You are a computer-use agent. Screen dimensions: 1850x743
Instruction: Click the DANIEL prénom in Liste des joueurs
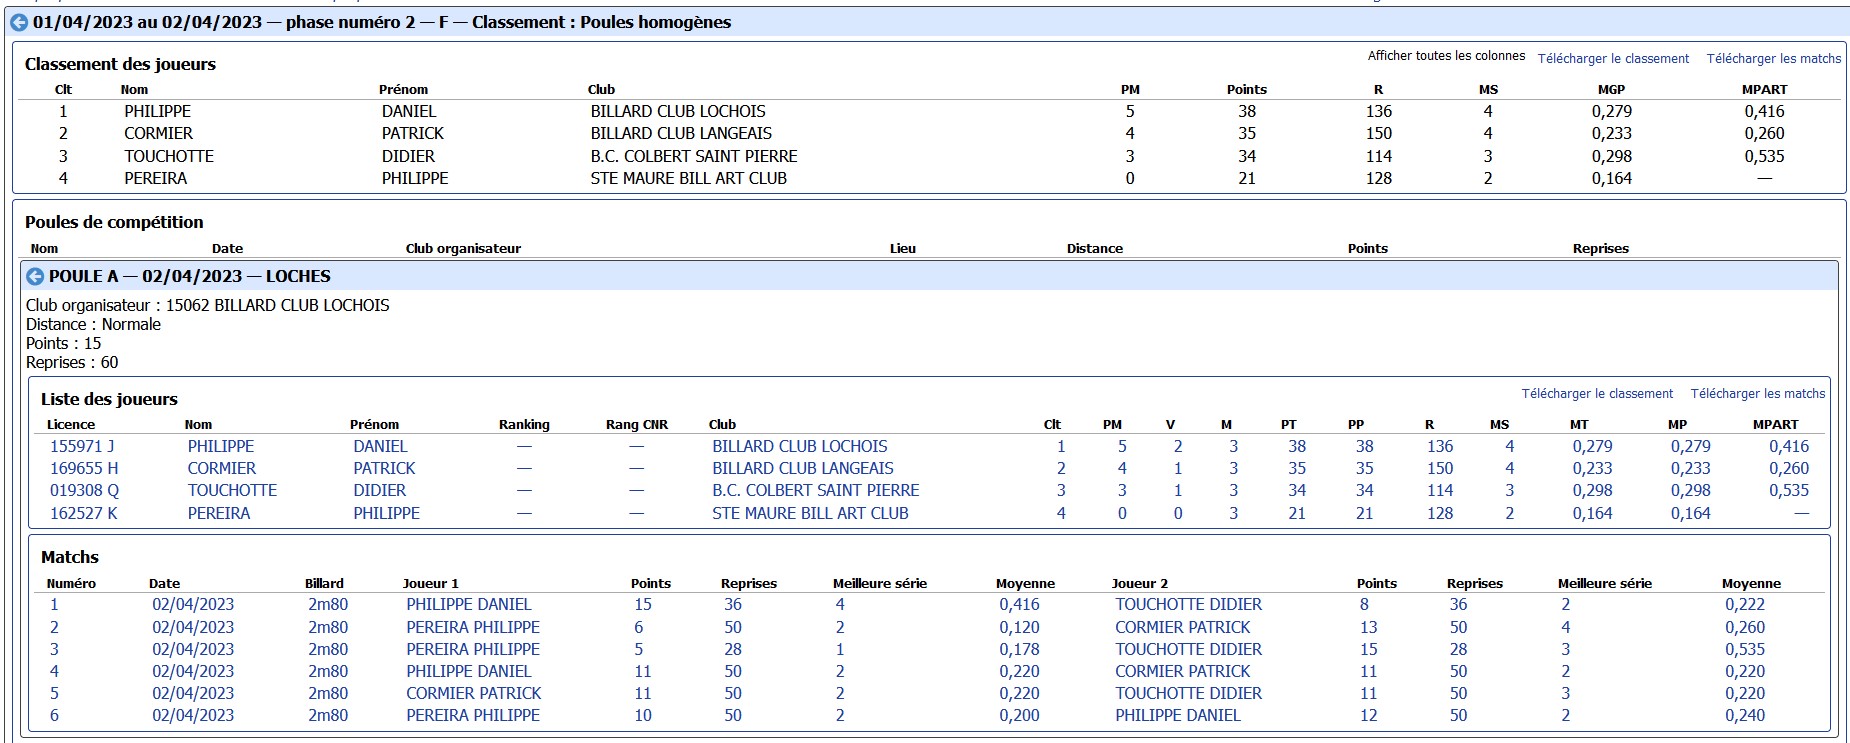pyautogui.click(x=380, y=446)
